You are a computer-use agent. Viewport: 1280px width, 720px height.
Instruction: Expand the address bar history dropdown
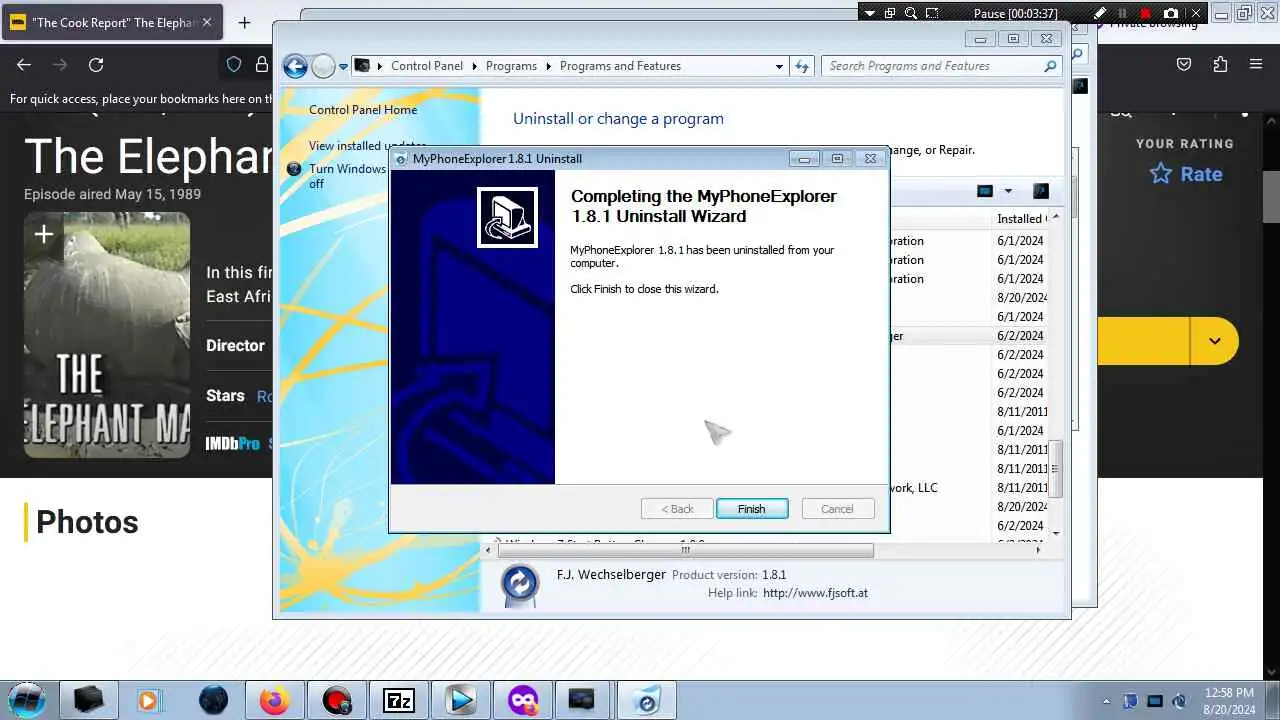click(779, 66)
